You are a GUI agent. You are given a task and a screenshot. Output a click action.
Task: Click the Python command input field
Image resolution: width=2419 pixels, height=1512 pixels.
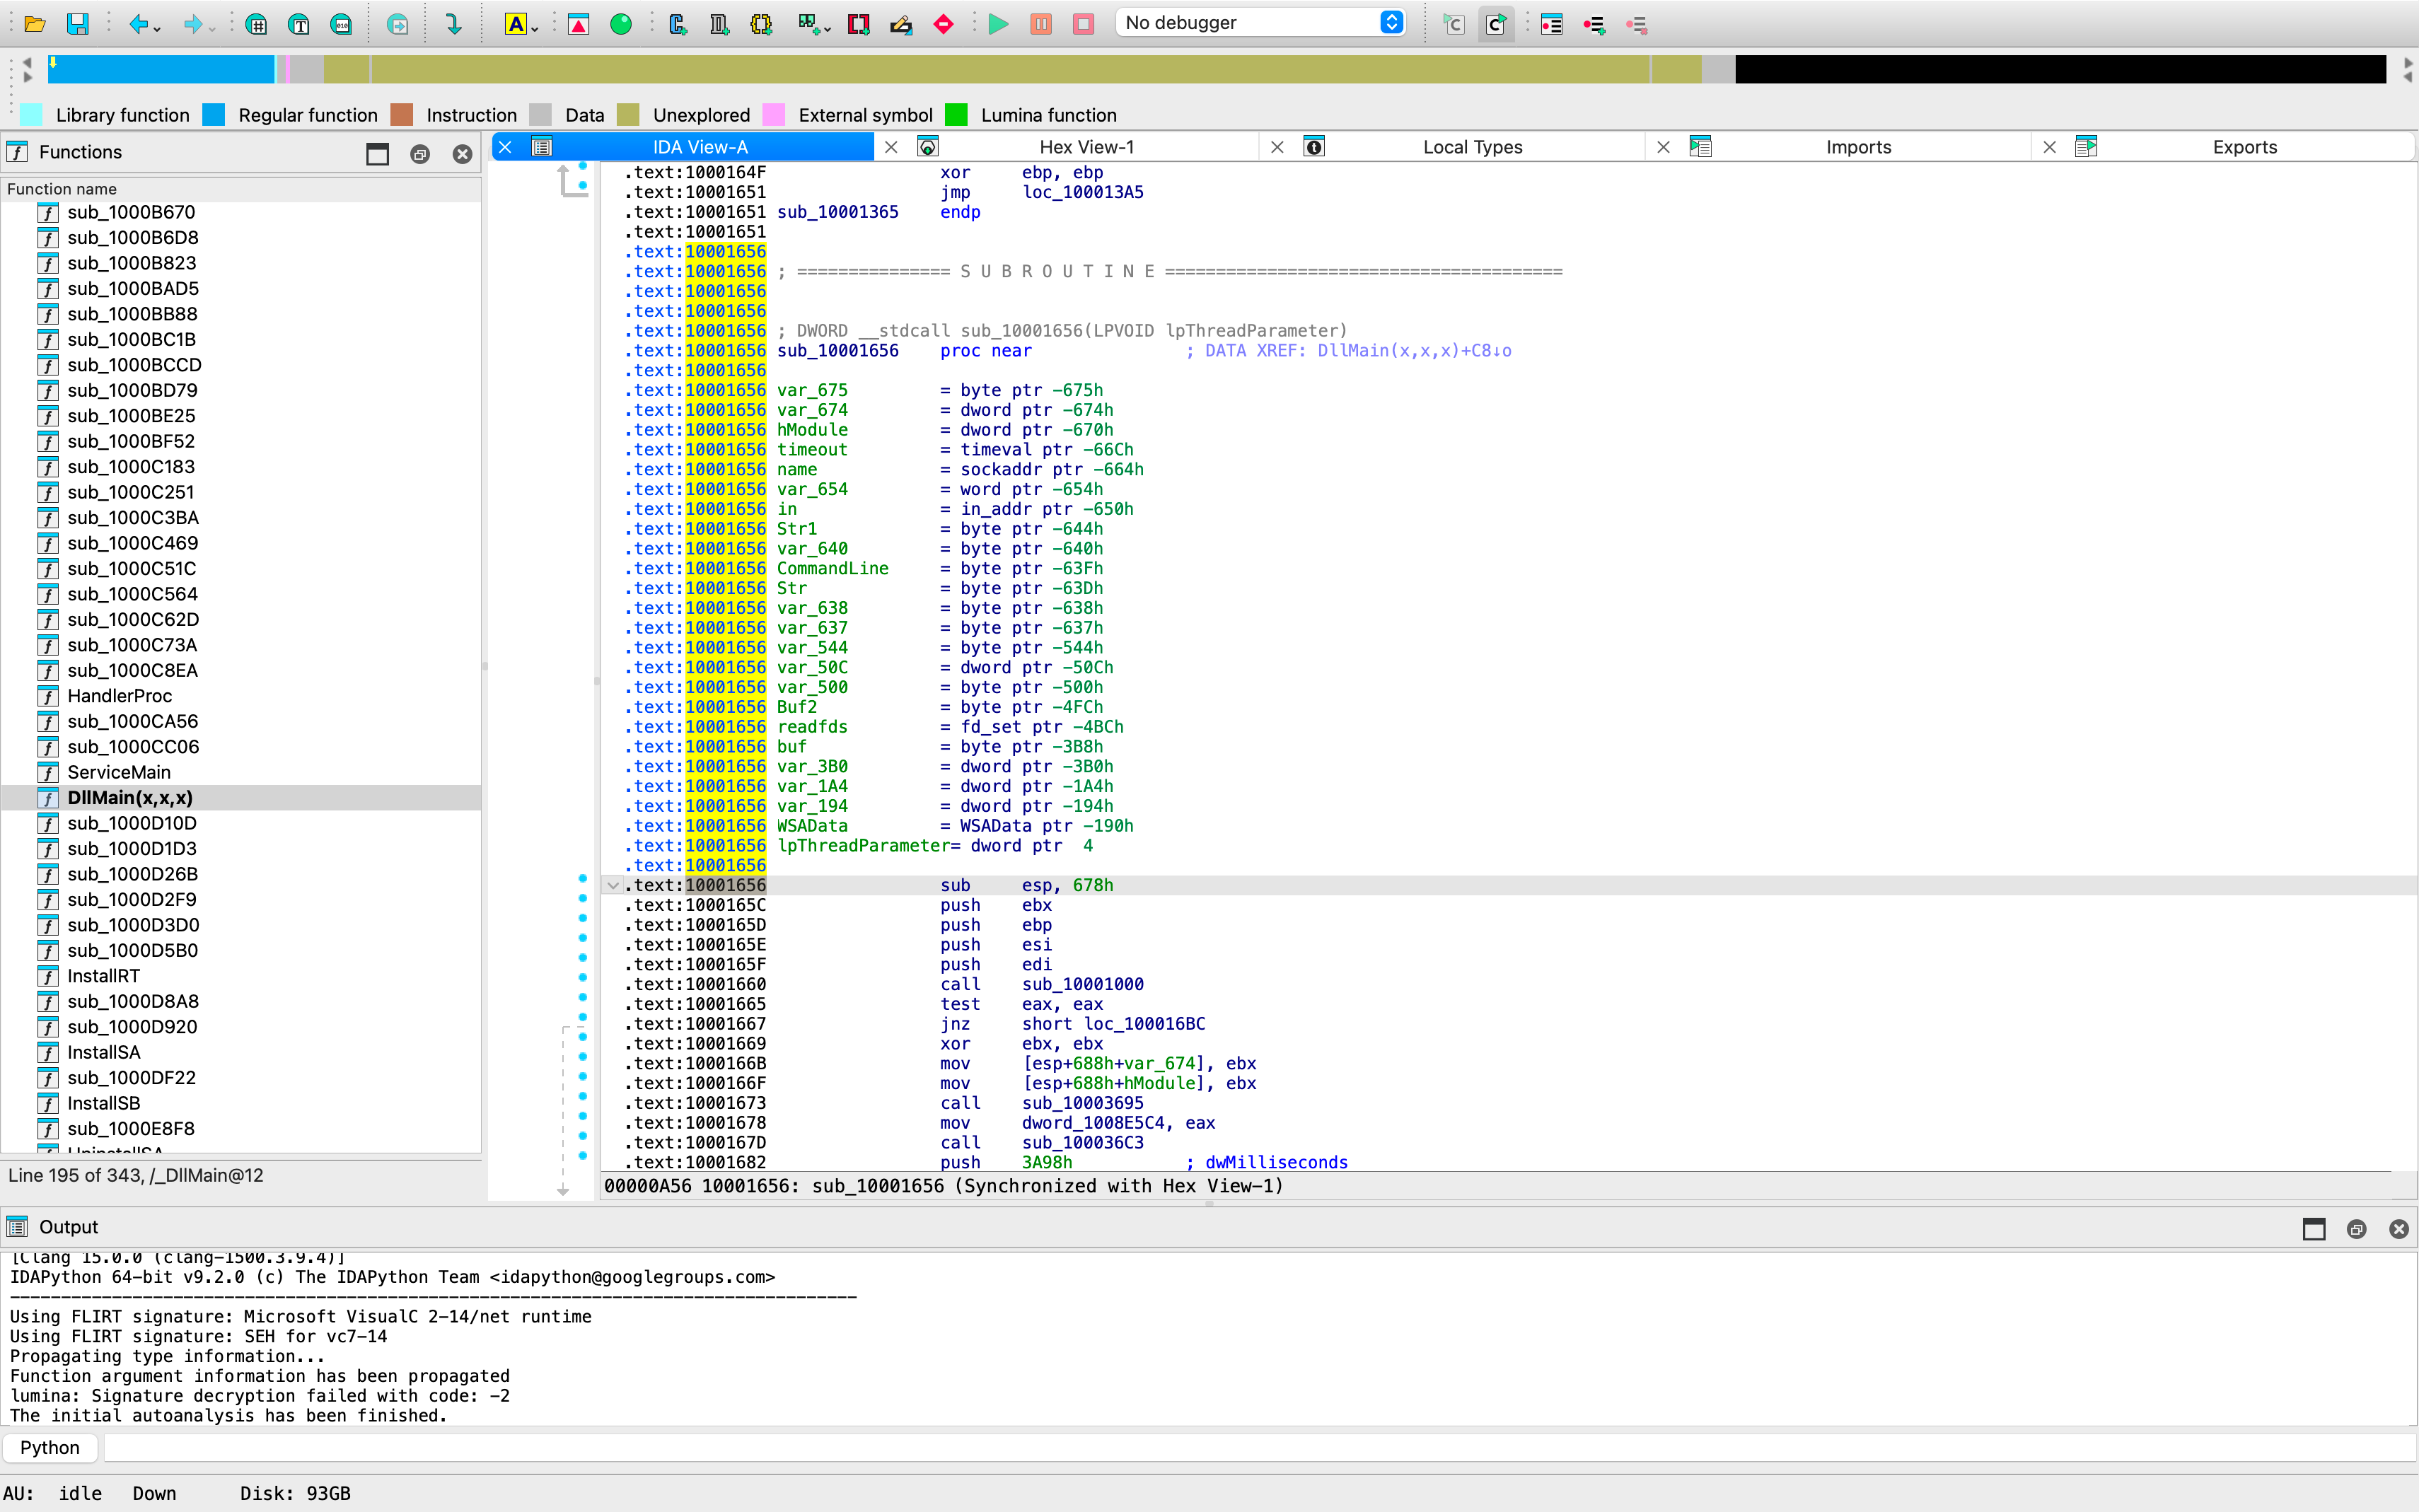click(1259, 1447)
